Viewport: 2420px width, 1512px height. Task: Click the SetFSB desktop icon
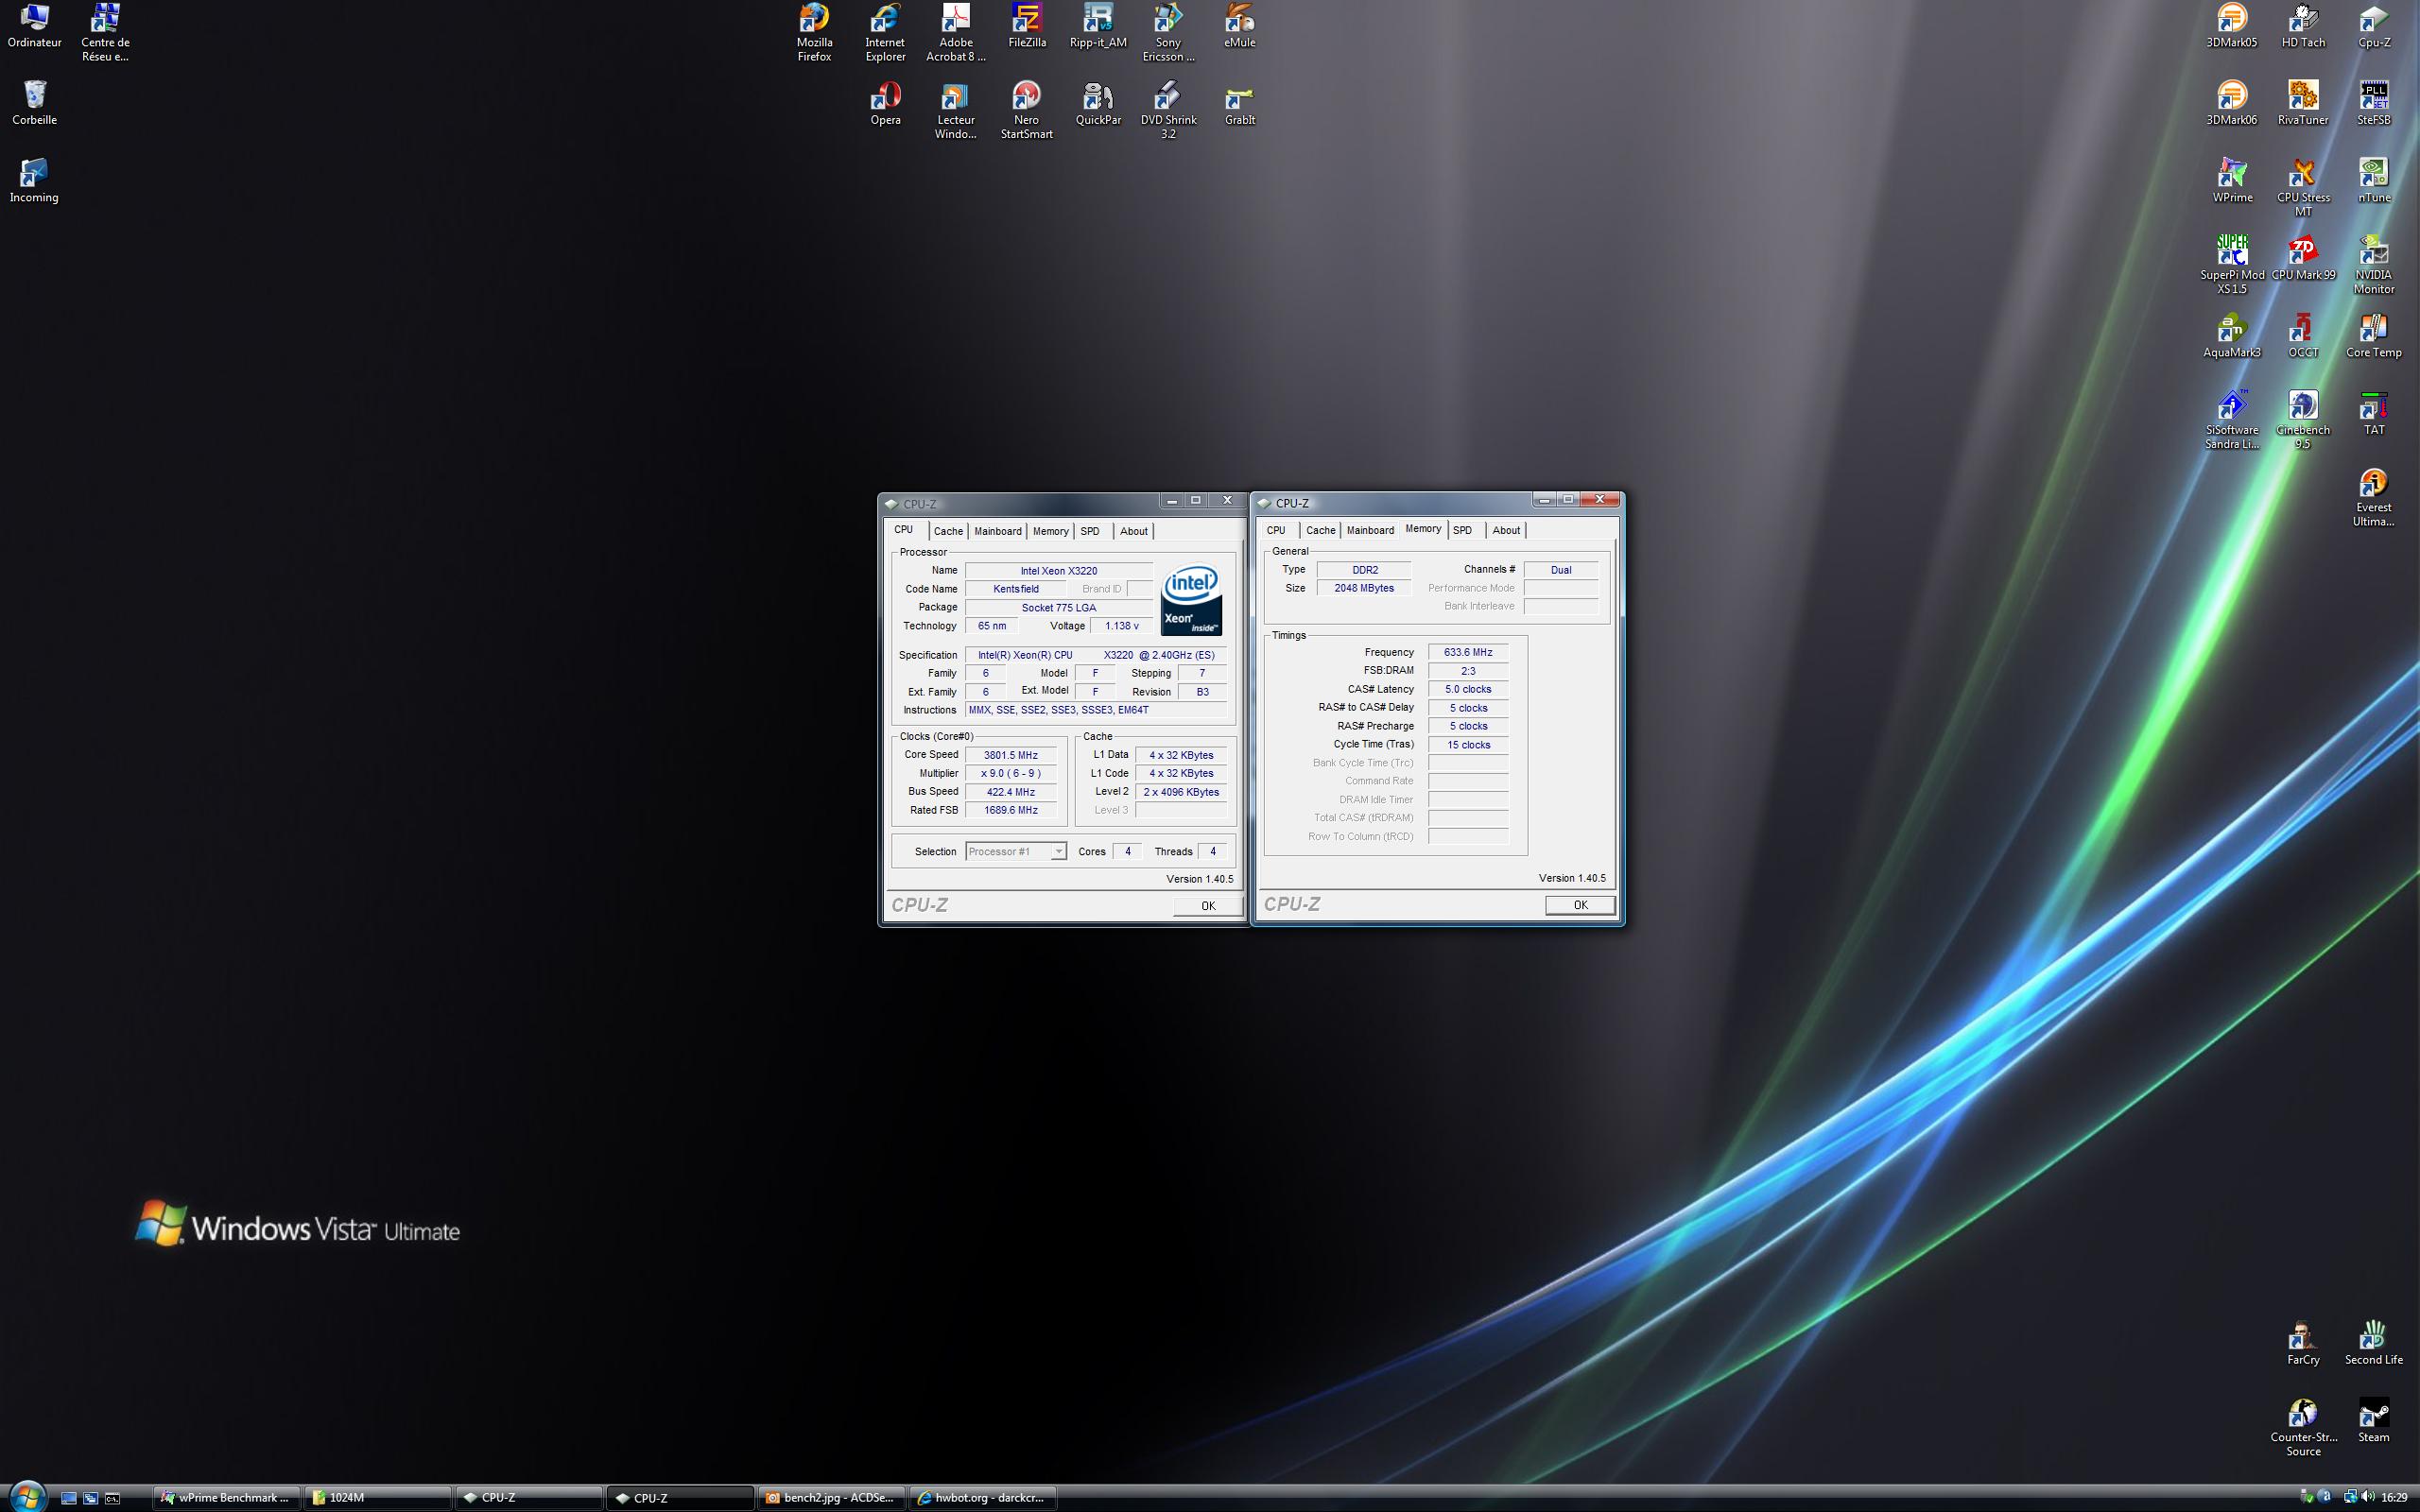pyautogui.click(x=2374, y=103)
